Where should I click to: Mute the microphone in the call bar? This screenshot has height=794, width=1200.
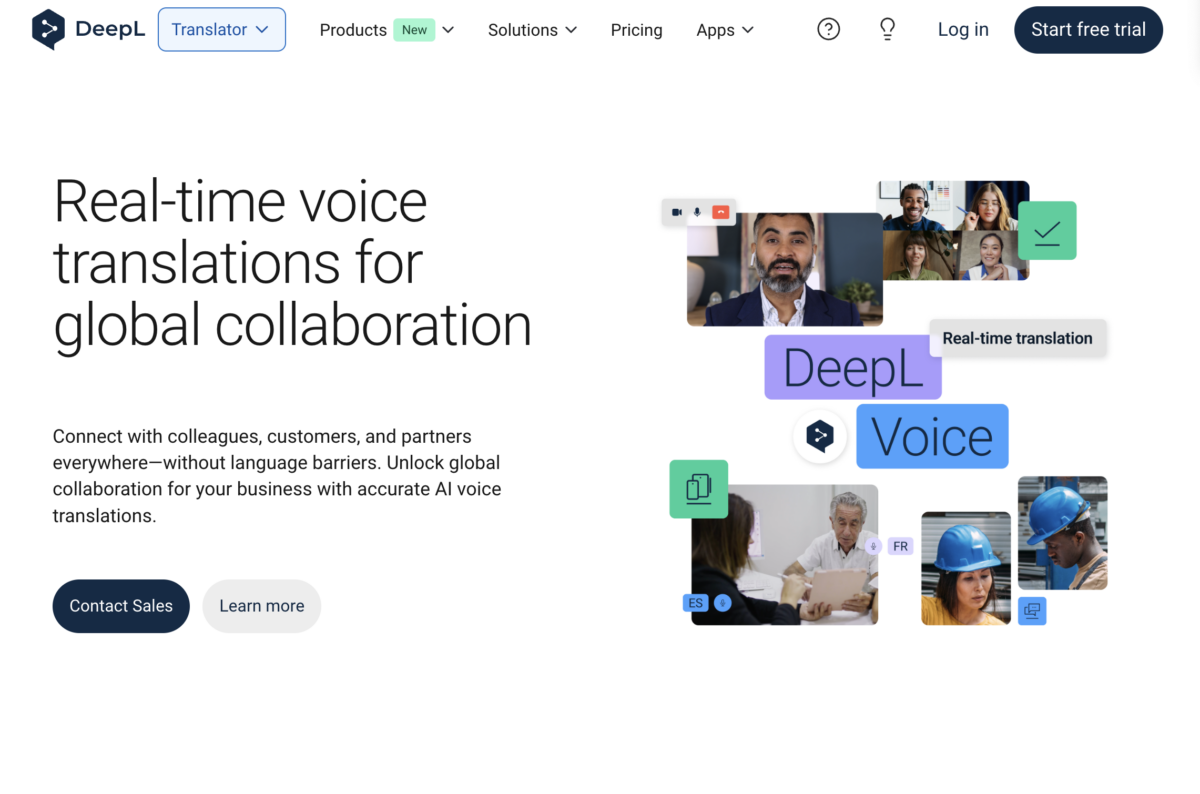coord(697,212)
